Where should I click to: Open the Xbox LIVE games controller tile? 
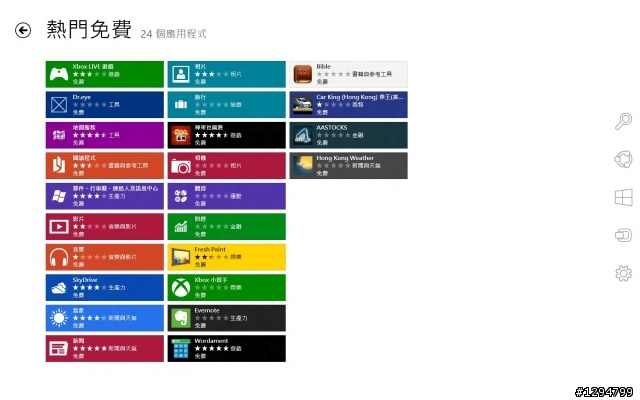point(104,74)
